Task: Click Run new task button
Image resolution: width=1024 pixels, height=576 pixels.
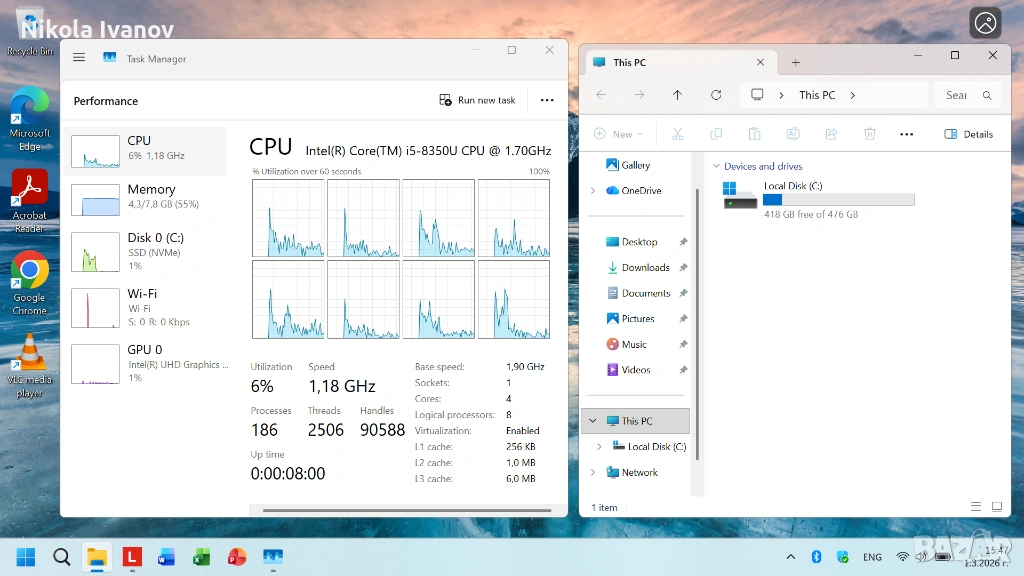Action: [x=477, y=100]
